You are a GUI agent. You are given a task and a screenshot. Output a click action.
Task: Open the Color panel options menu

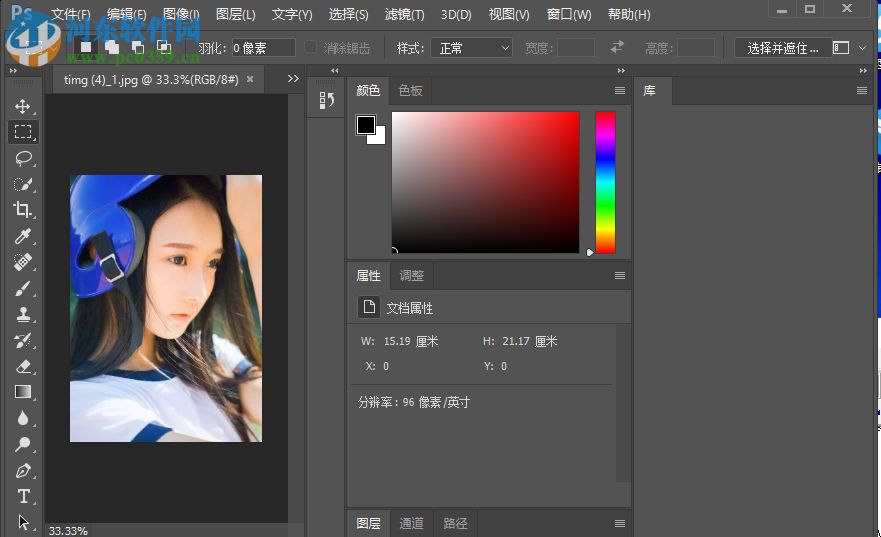[620, 90]
